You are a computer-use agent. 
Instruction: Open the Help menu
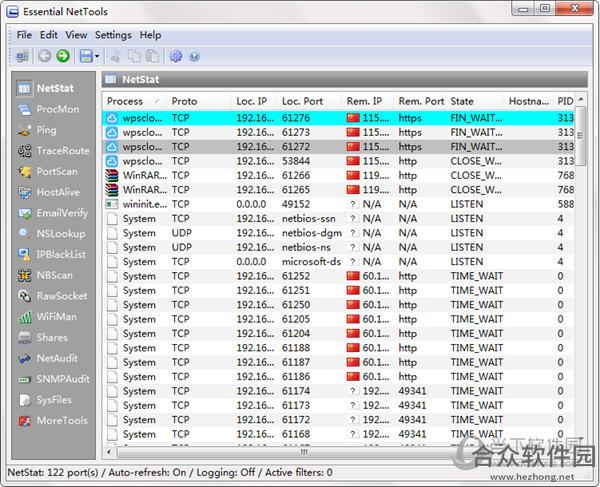pos(150,35)
